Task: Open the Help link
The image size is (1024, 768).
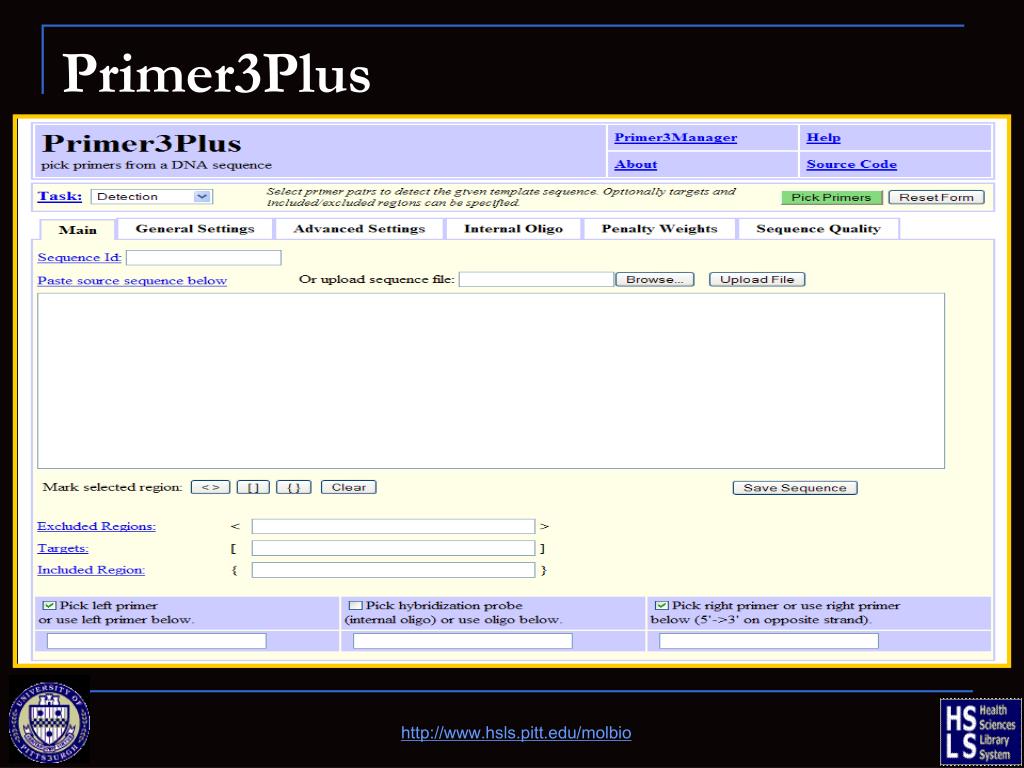Action: [x=823, y=137]
